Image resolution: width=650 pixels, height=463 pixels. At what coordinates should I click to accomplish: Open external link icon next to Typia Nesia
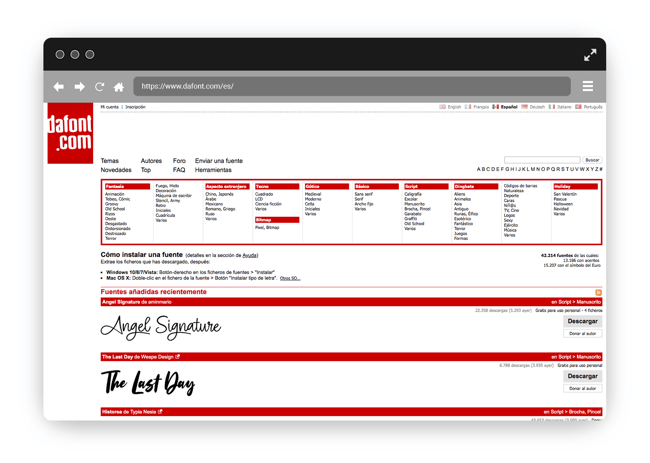(x=160, y=412)
